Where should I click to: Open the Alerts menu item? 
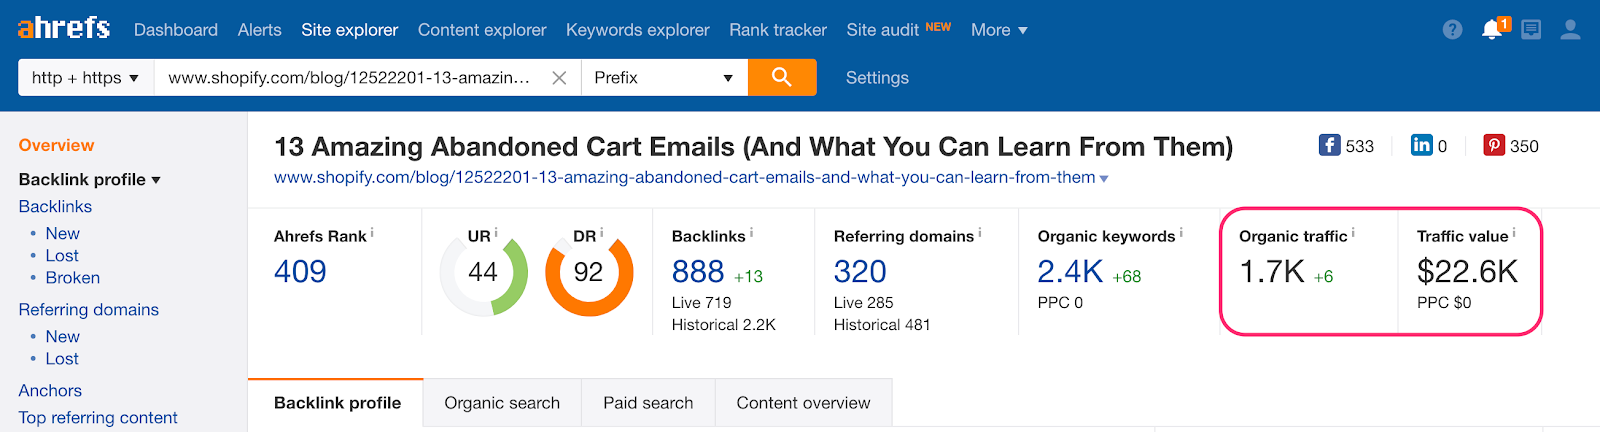260,30
